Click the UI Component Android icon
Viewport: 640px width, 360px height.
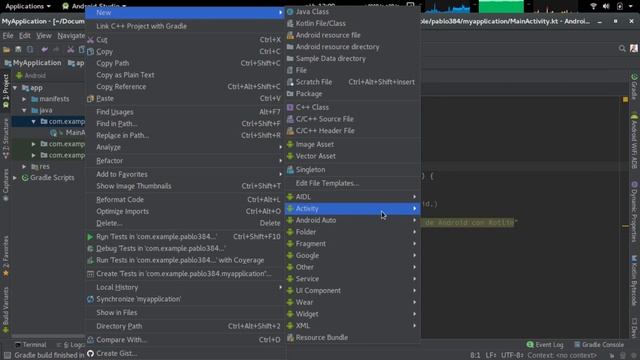[x=290, y=291]
